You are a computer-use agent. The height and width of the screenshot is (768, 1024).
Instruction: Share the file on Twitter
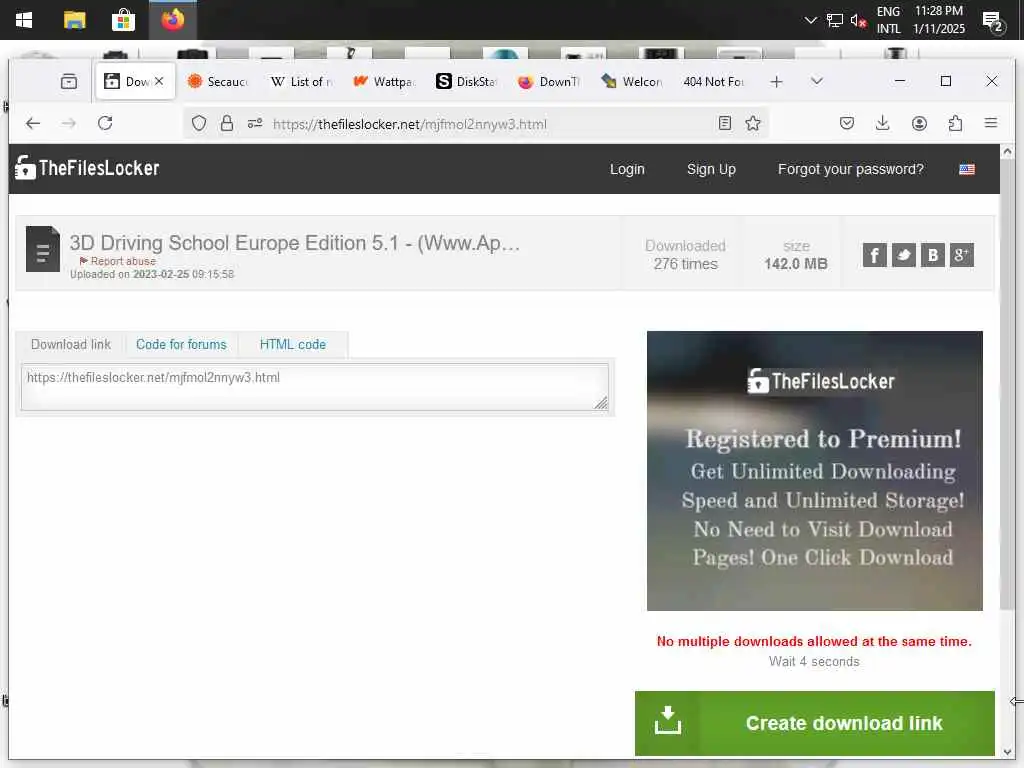pyautogui.click(x=903, y=255)
